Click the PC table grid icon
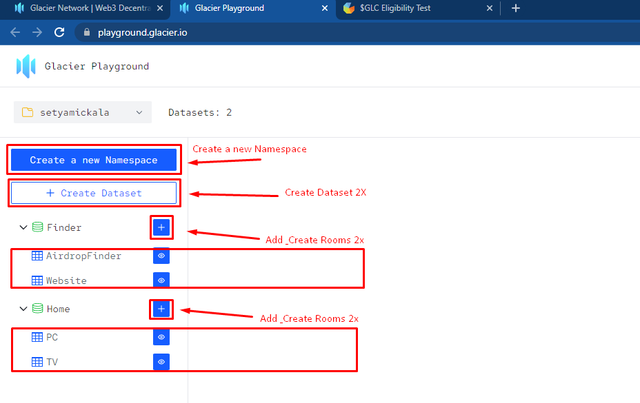 [x=37, y=337]
